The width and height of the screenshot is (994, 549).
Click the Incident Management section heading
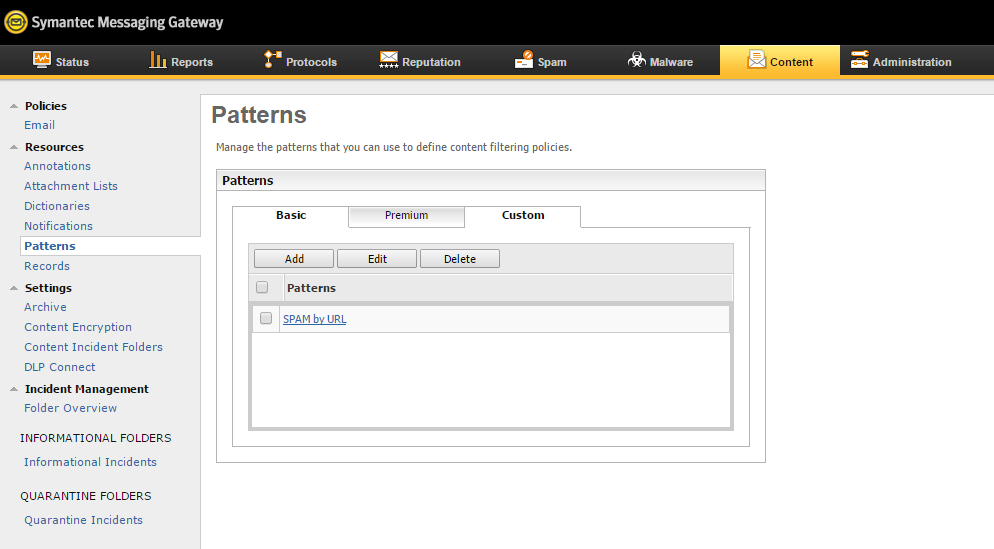[86, 389]
